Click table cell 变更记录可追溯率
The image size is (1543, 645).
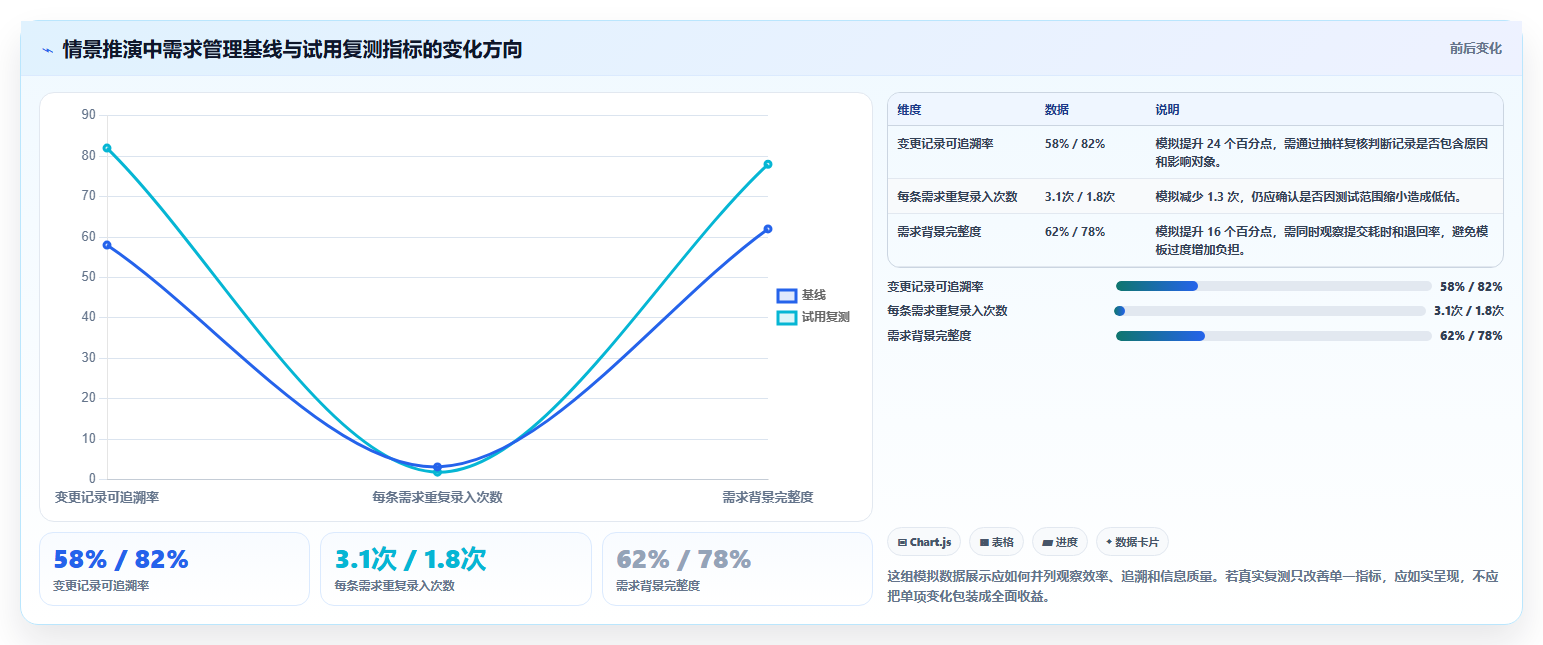click(945, 144)
